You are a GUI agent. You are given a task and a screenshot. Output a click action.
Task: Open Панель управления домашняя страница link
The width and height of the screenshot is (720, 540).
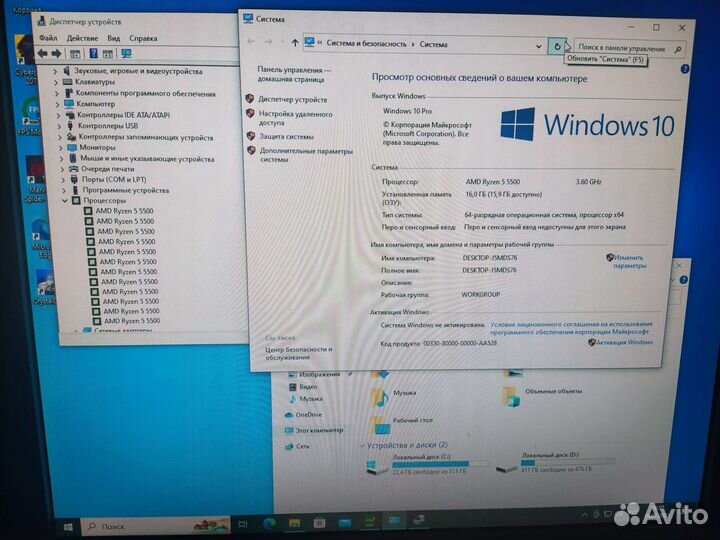(x=293, y=74)
